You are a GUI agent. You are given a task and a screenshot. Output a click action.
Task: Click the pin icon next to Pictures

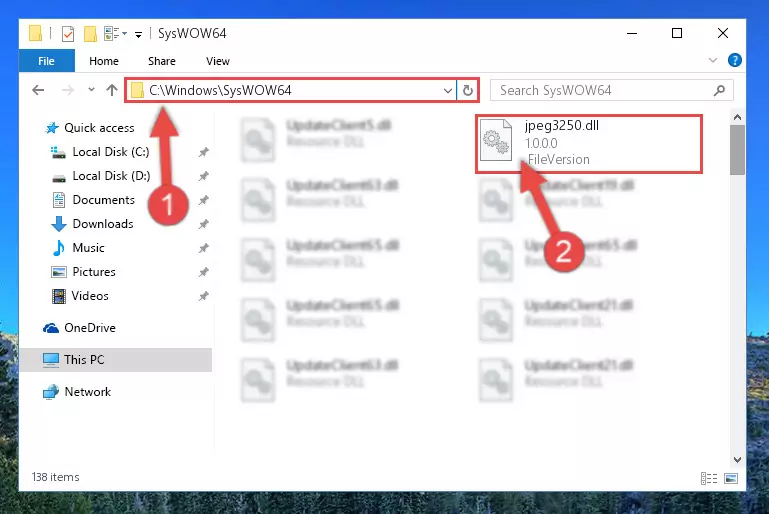coord(204,272)
